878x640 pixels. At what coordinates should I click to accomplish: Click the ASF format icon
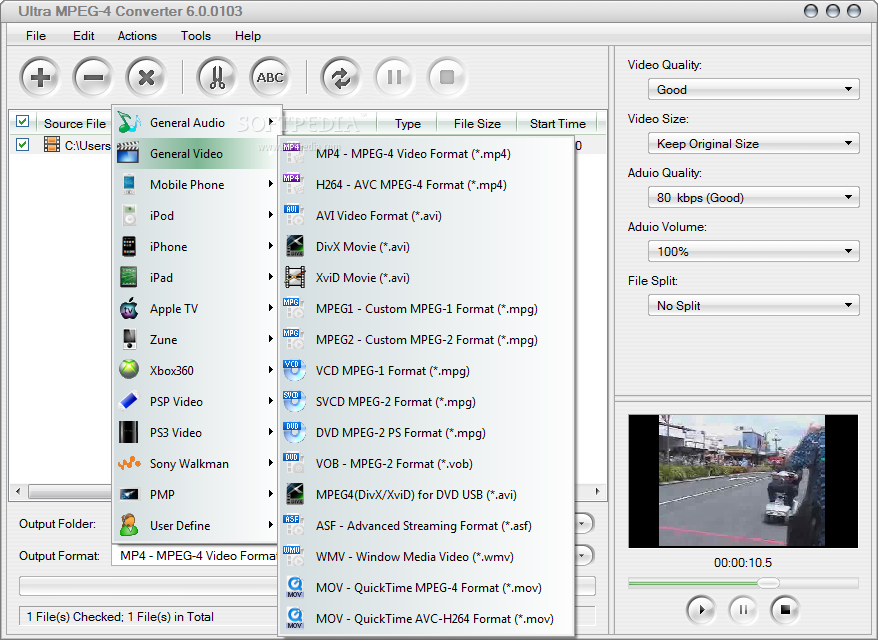pos(294,525)
